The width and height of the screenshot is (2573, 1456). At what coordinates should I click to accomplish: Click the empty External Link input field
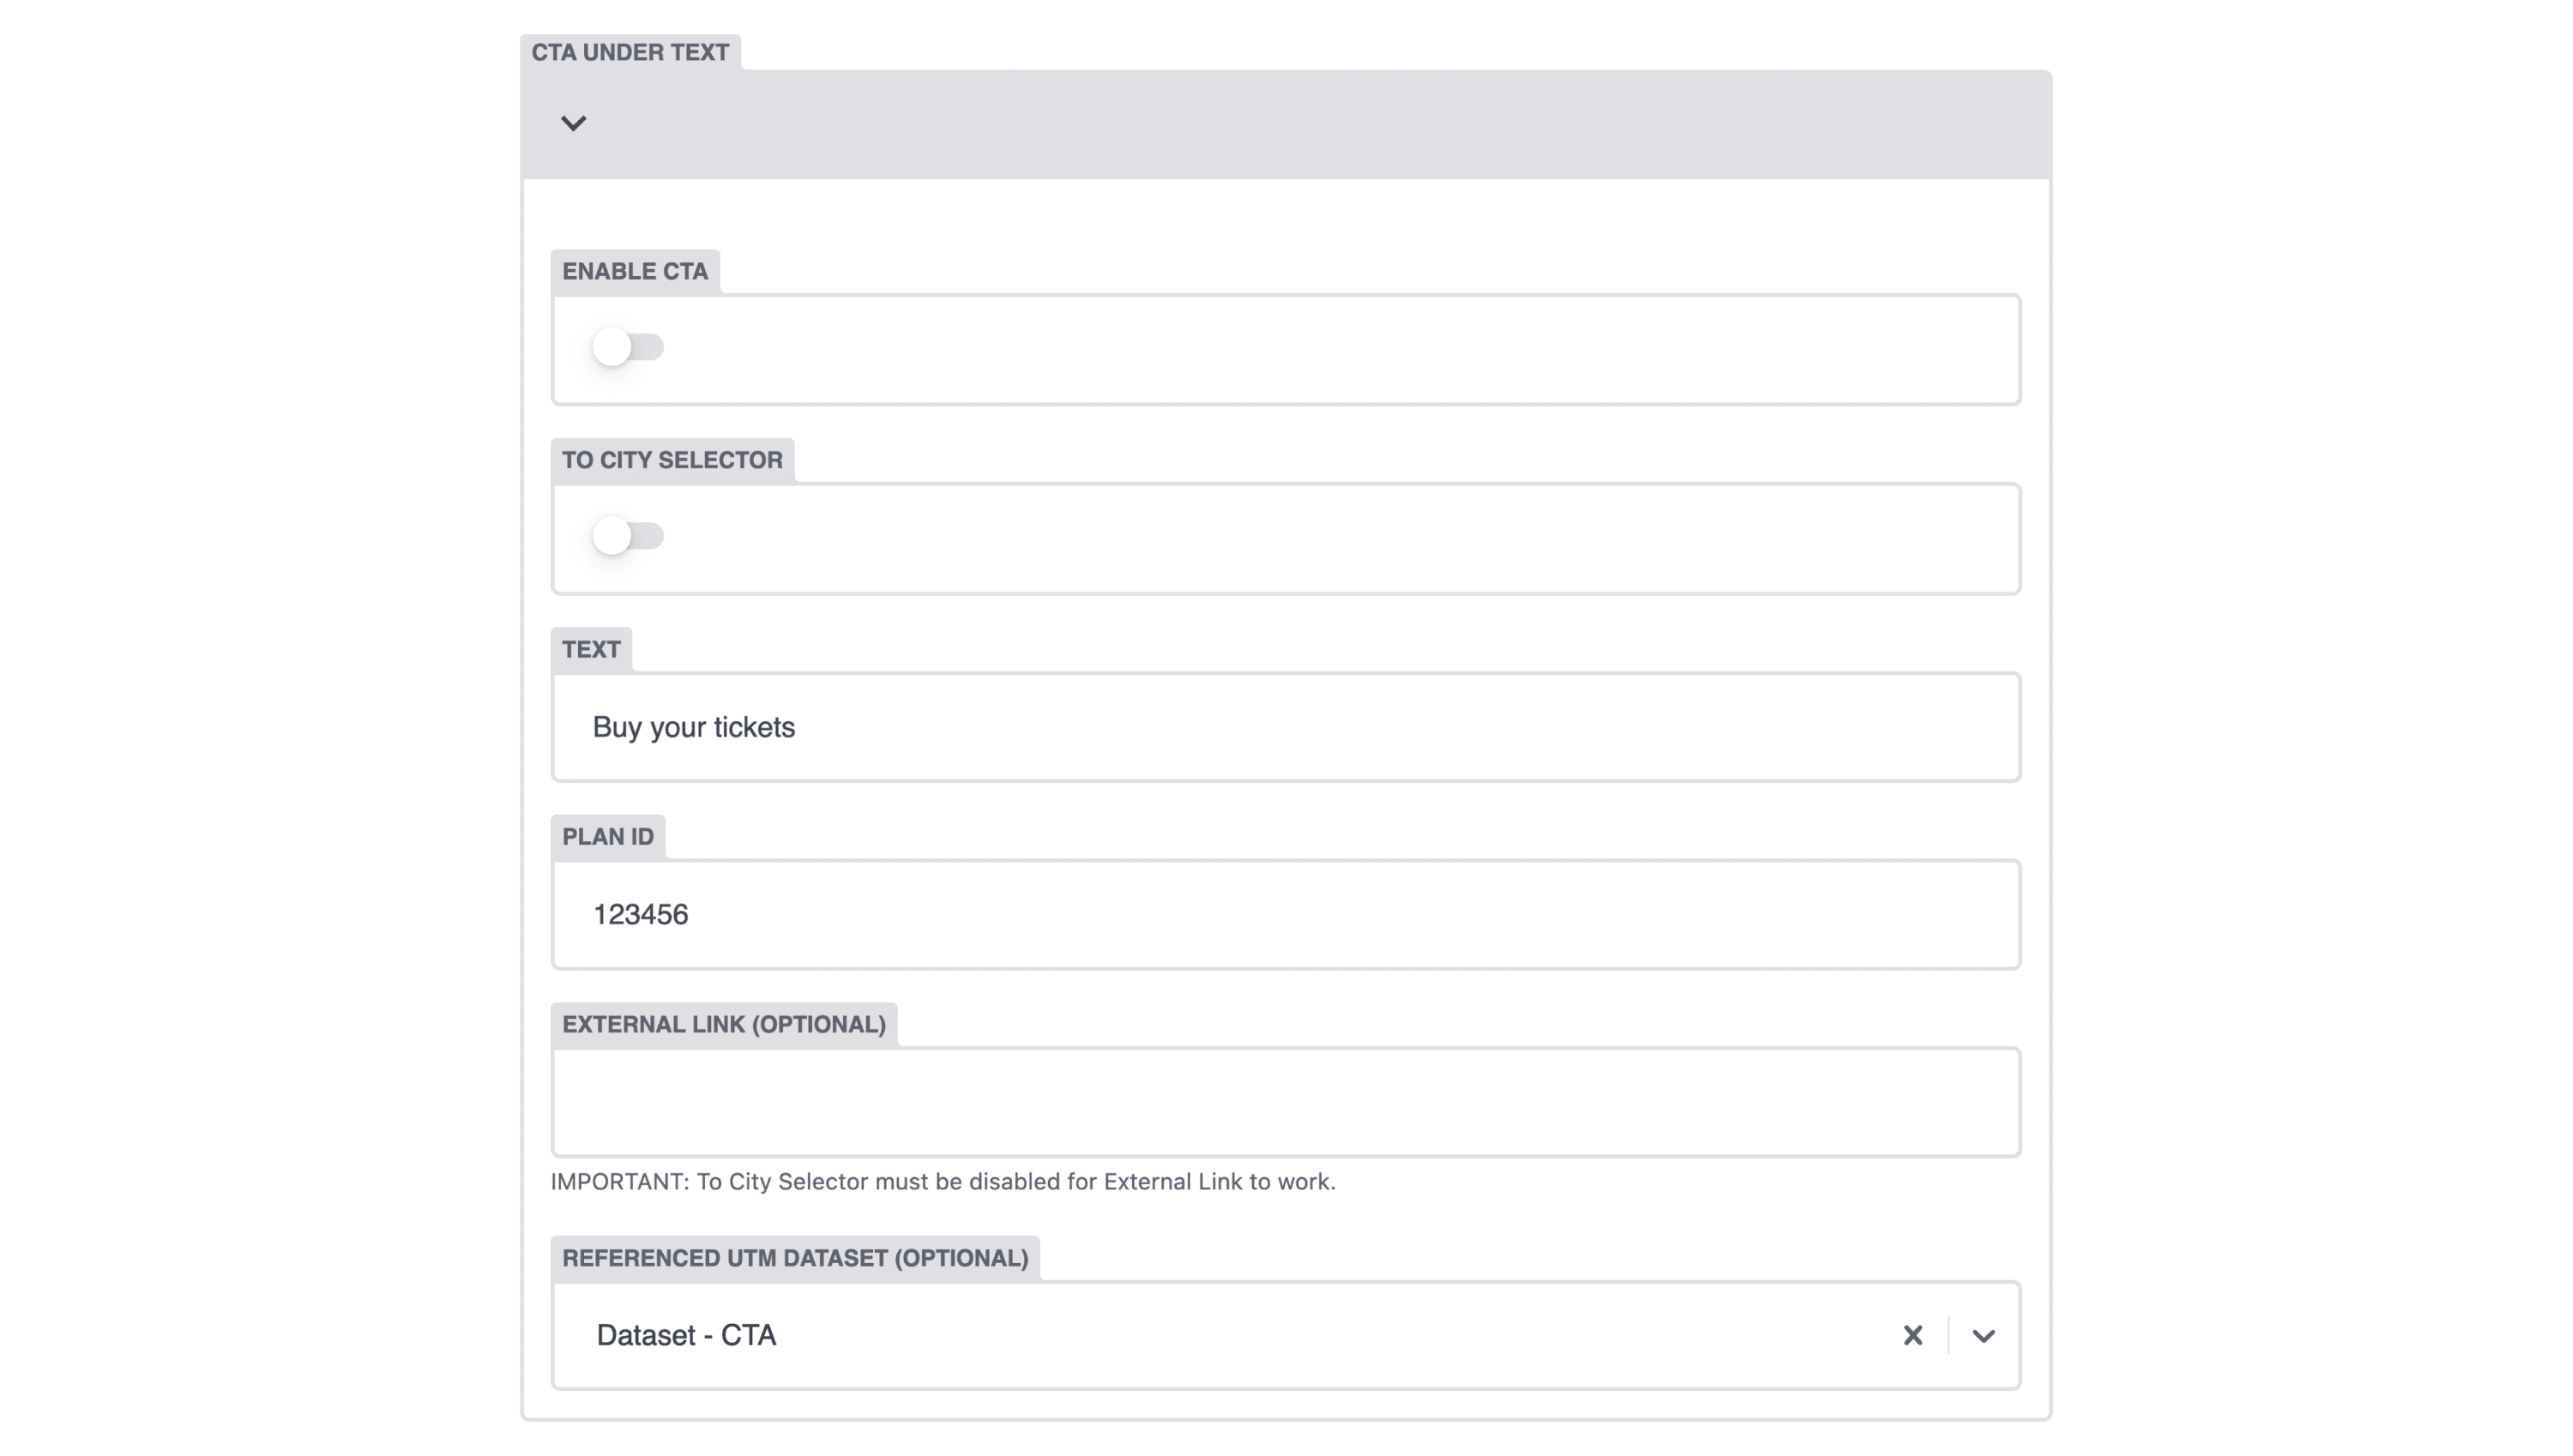coord(1286,1102)
